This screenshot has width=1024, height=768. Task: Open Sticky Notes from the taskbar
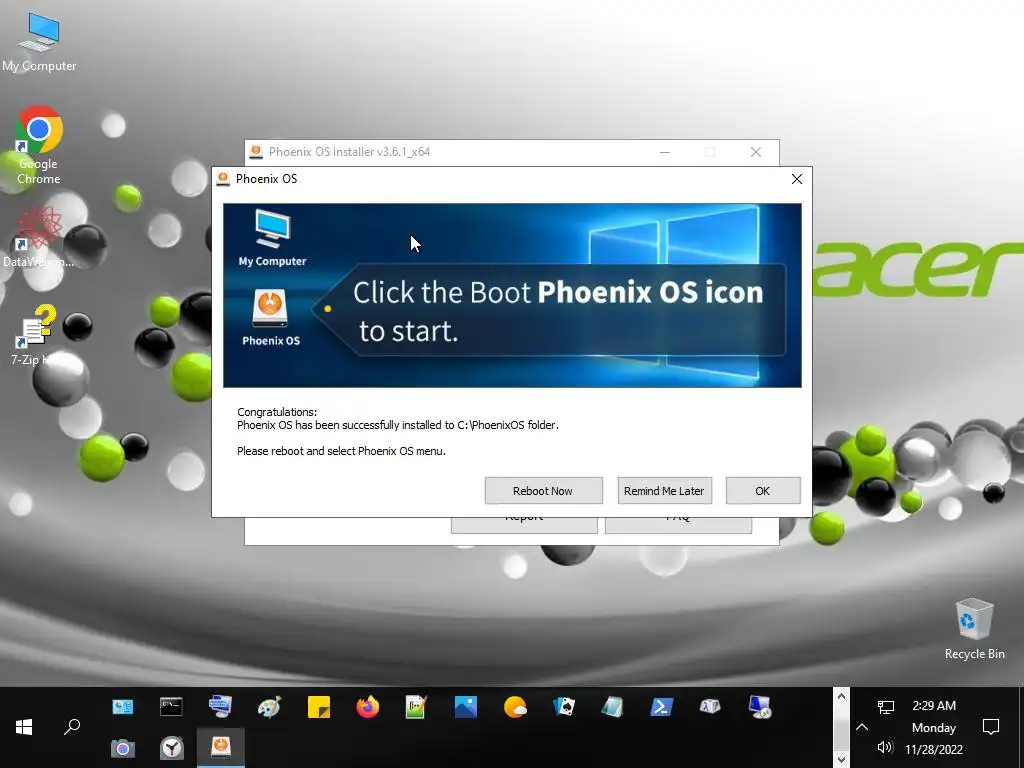(319, 707)
